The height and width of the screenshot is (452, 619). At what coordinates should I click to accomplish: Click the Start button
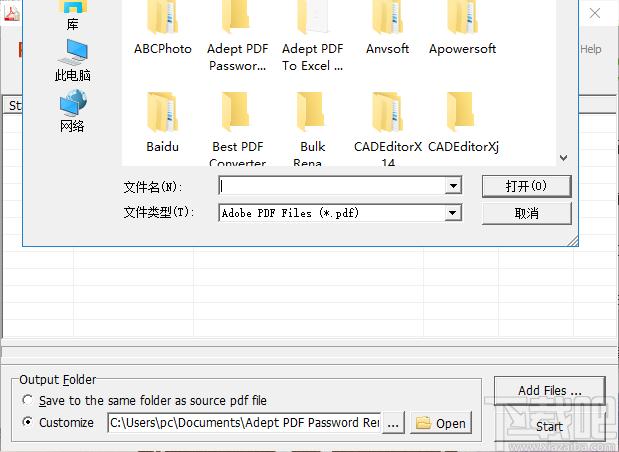point(550,427)
